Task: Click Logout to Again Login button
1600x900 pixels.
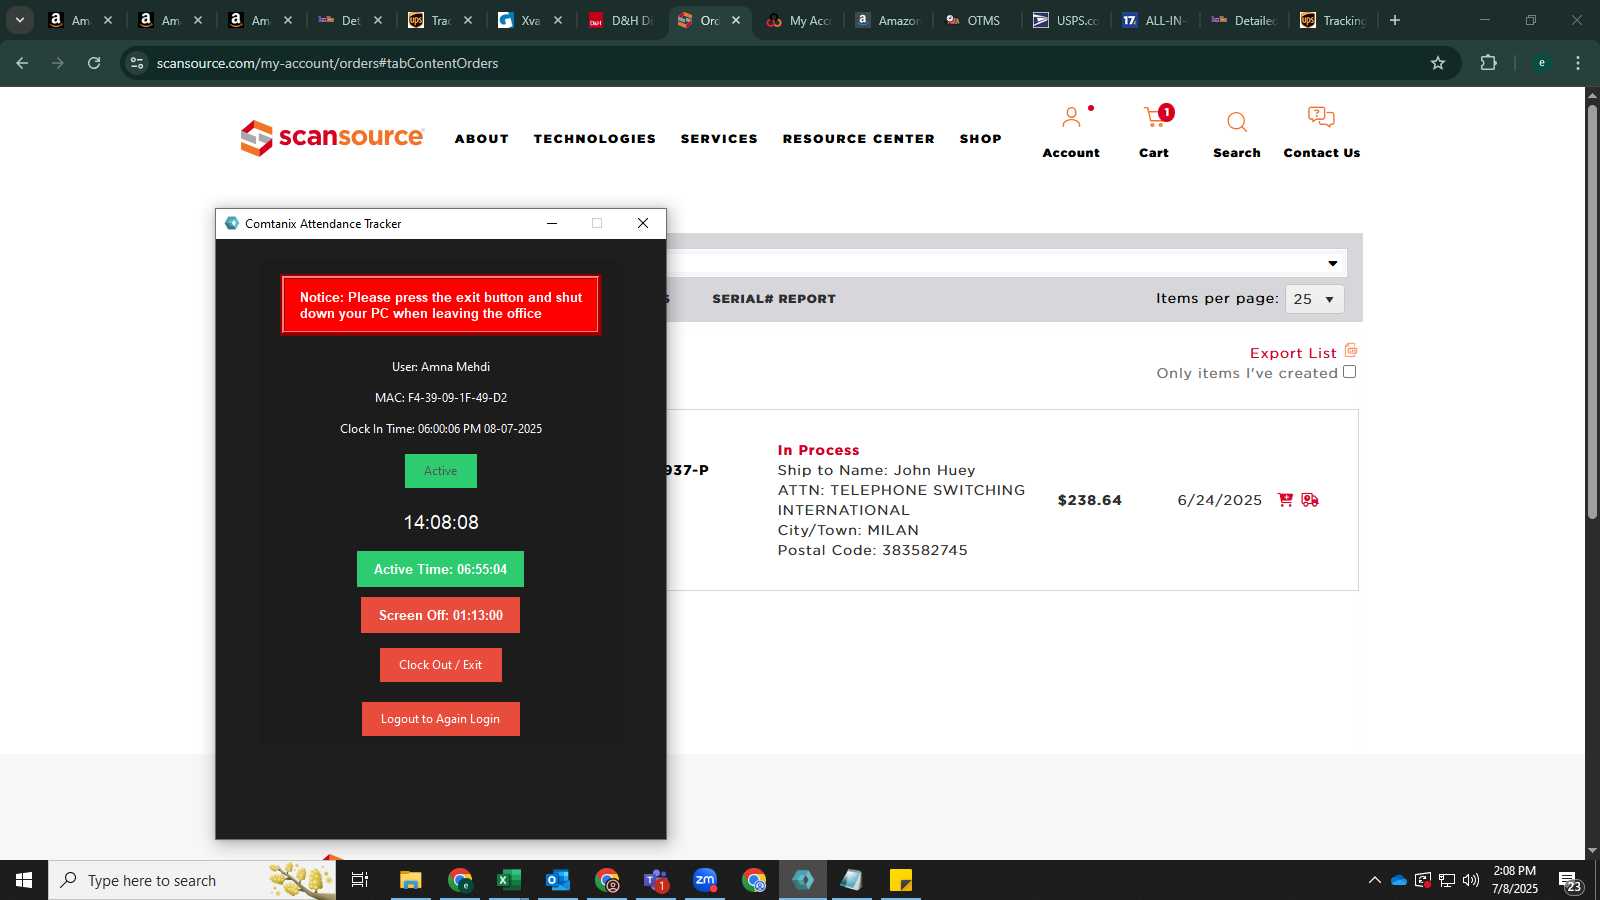Action: [x=441, y=719]
